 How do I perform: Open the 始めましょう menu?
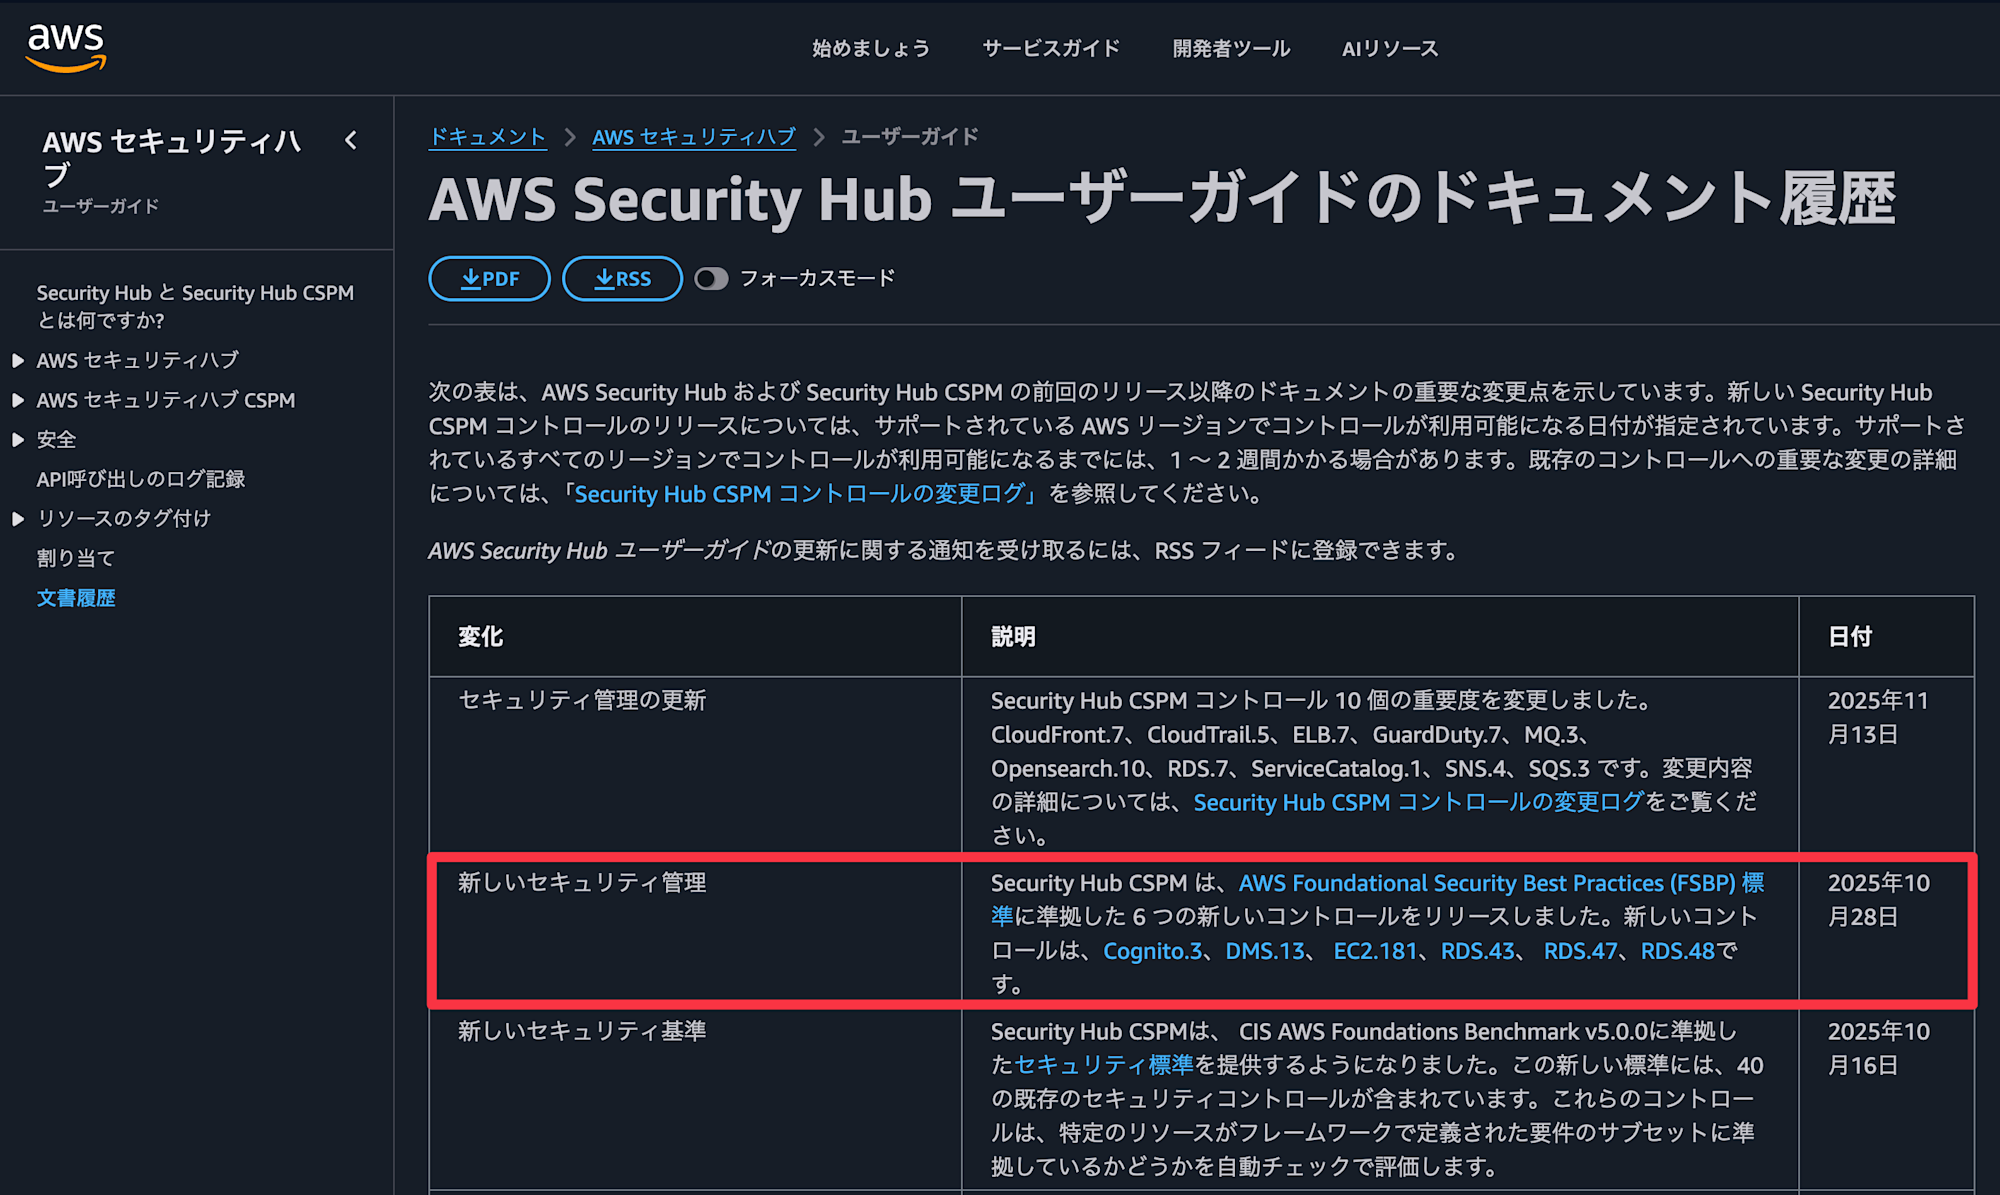[870, 48]
